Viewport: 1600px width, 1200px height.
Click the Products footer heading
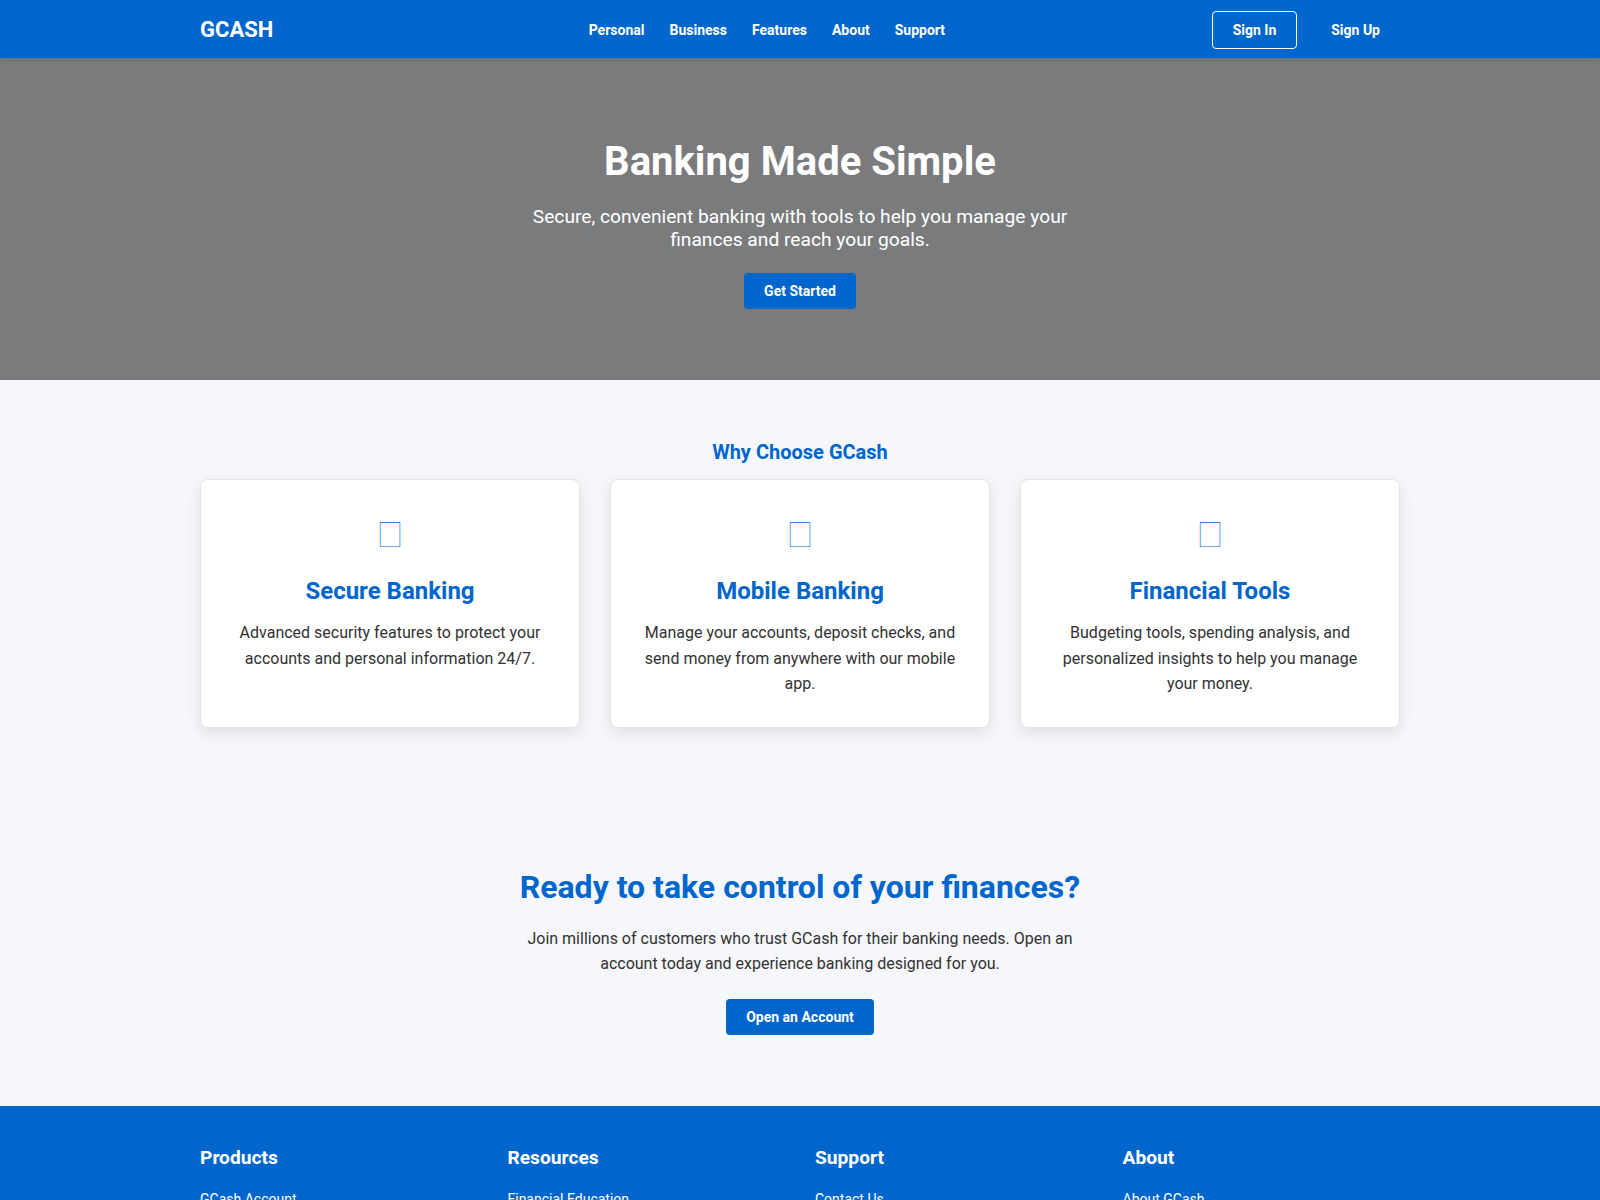(239, 1158)
